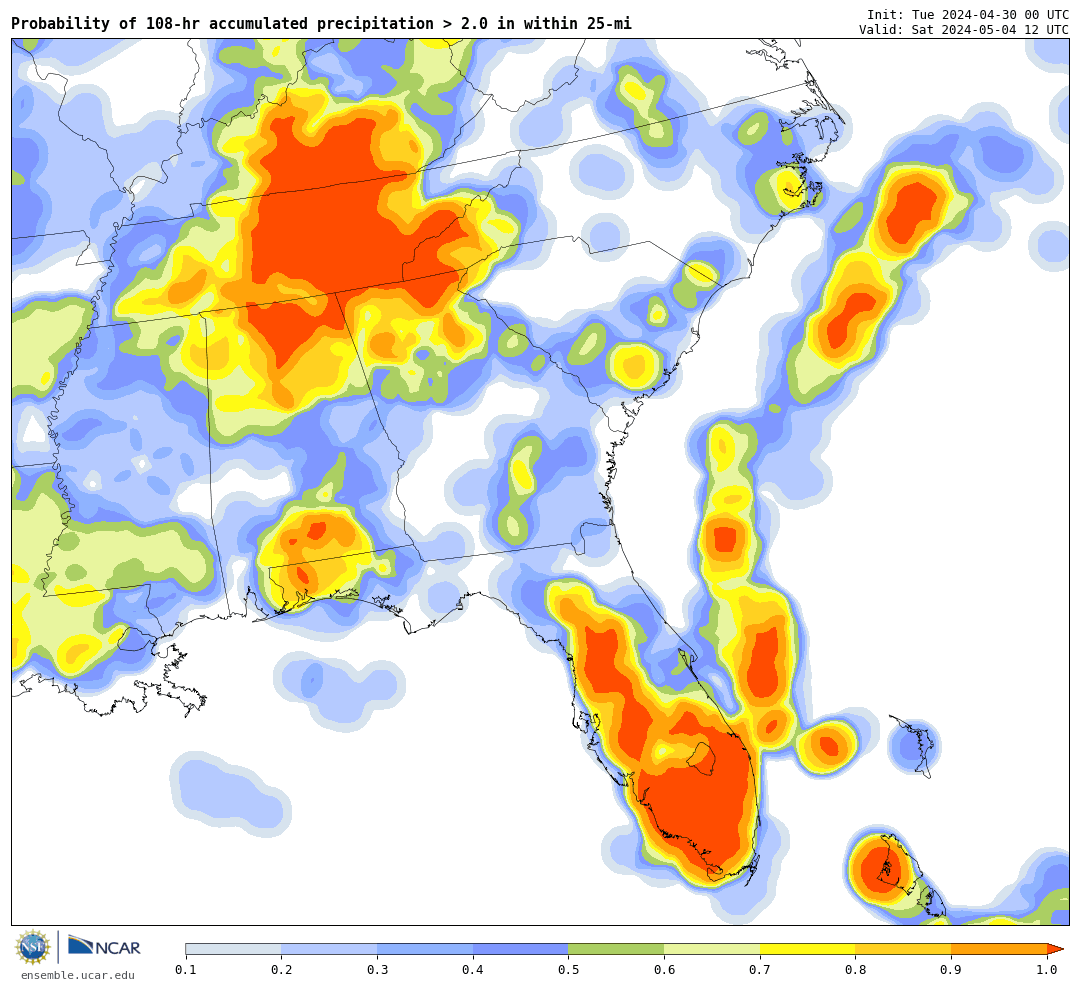Click the 0.1–0.2 light gray-blue colorbar segment
The height and width of the screenshot is (988, 1080).
pyautogui.click(x=233, y=949)
